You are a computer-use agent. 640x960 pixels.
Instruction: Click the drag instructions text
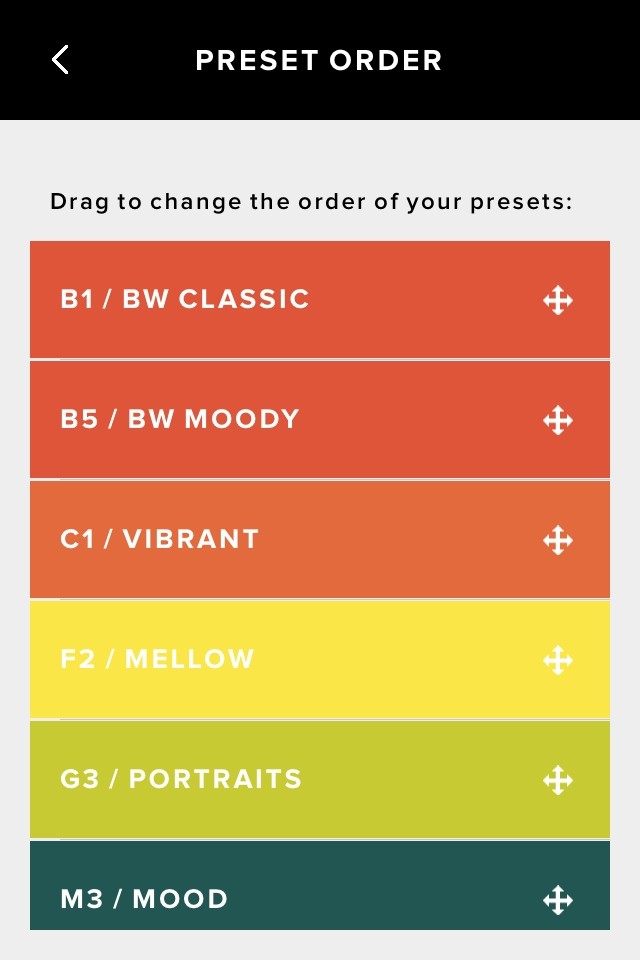(311, 202)
